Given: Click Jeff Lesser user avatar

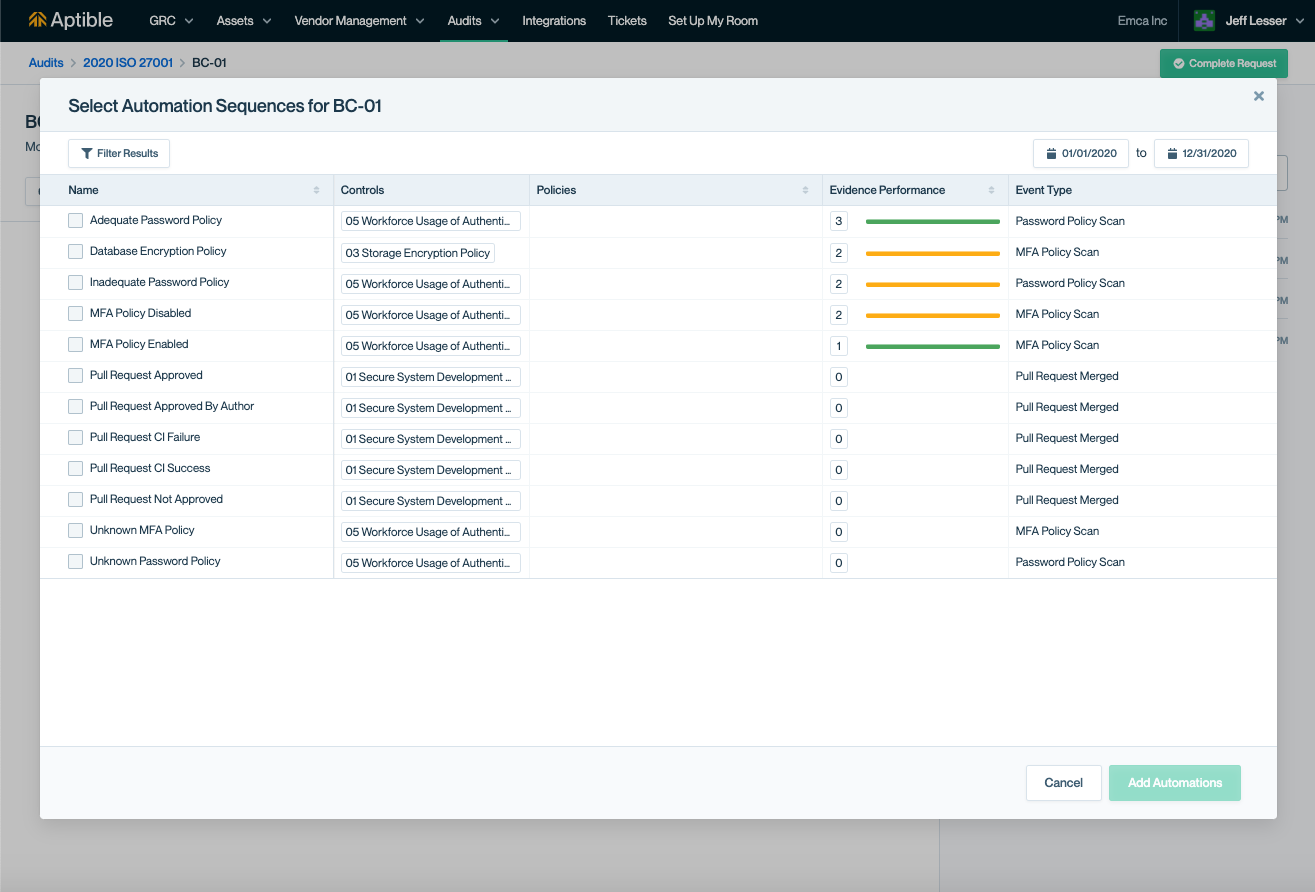Looking at the screenshot, I should [1204, 20].
